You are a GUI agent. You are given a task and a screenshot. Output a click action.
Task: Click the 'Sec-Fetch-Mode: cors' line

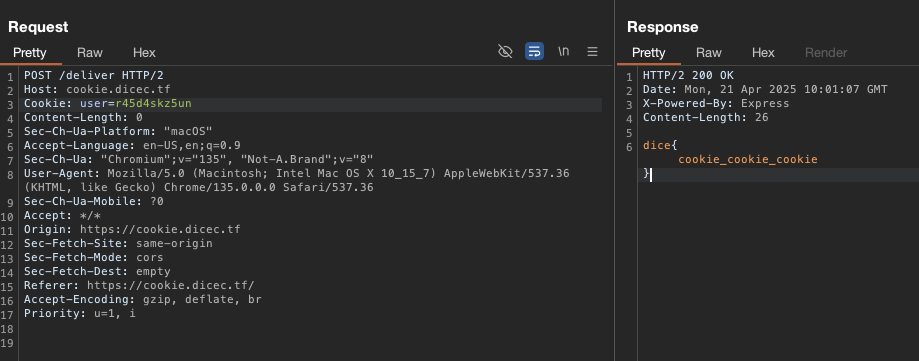(x=94, y=257)
